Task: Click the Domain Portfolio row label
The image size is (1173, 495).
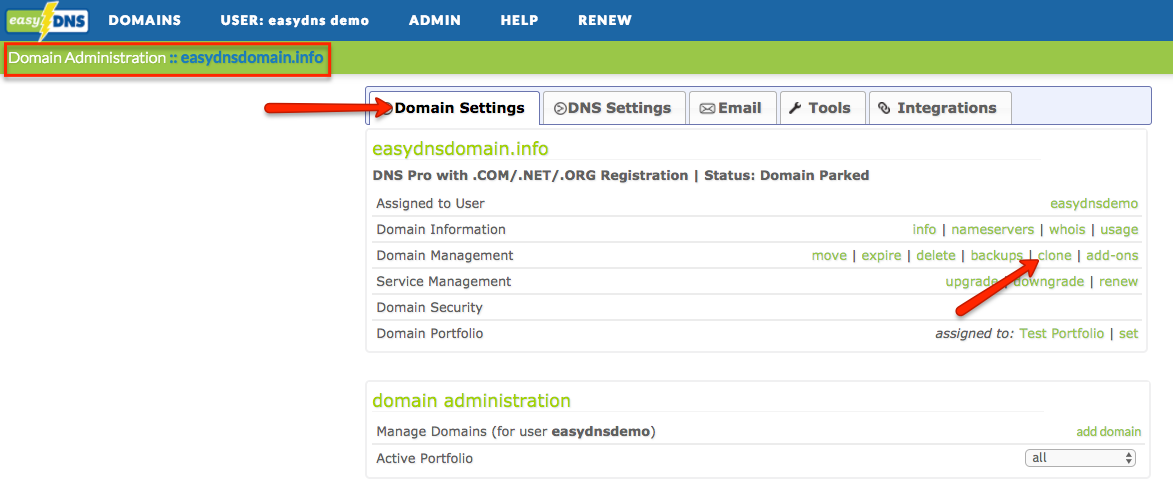Action: point(429,333)
